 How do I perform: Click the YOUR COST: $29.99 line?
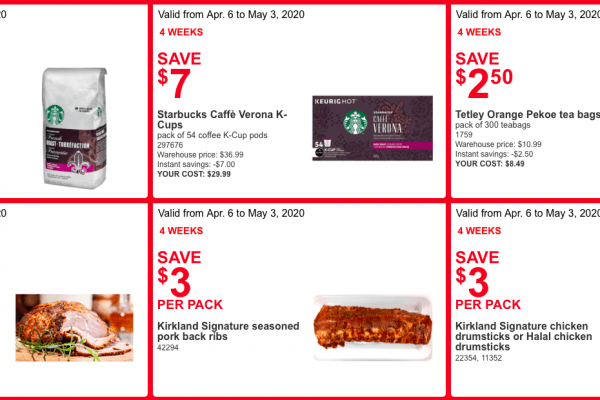click(x=194, y=174)
